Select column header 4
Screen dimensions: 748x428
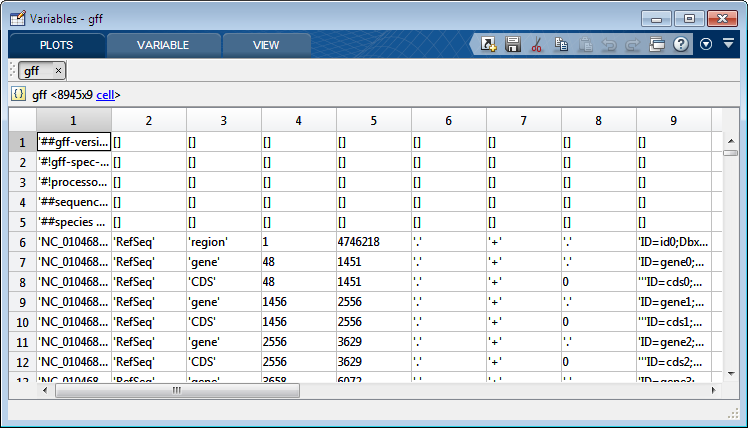point(299,120)
